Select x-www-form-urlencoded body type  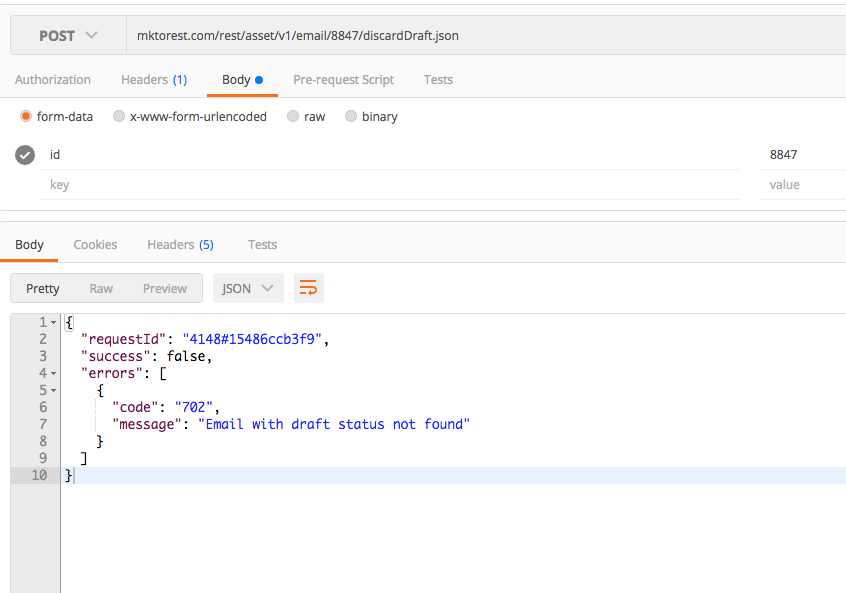click(120, 116)
